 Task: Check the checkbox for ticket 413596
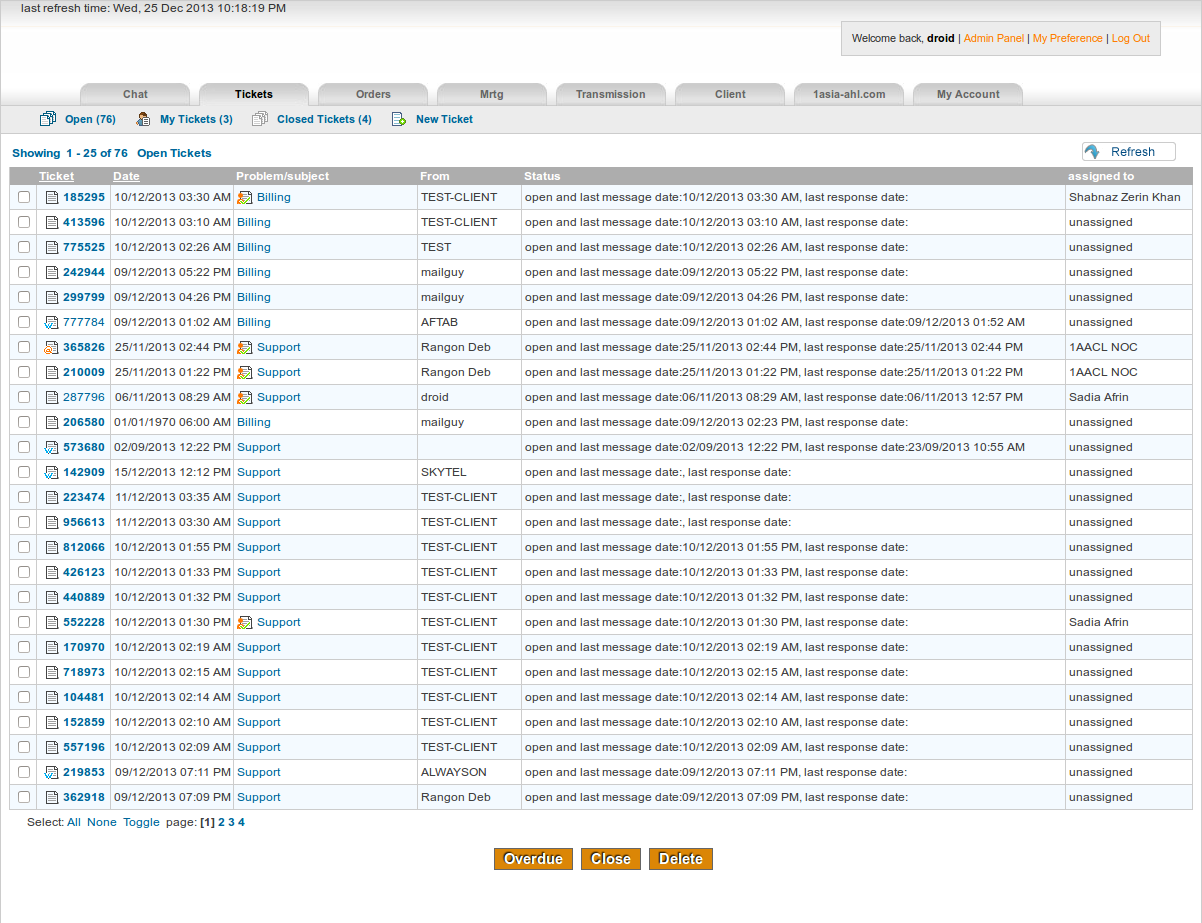pos(24,222)
